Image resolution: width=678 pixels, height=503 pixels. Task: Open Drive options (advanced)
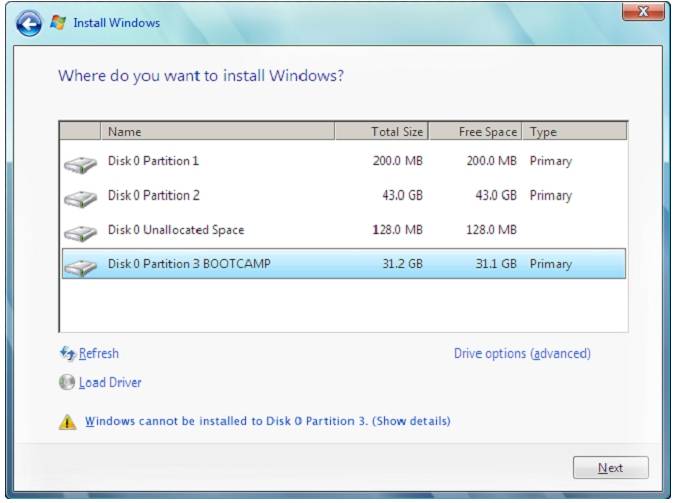coord(522,354)
